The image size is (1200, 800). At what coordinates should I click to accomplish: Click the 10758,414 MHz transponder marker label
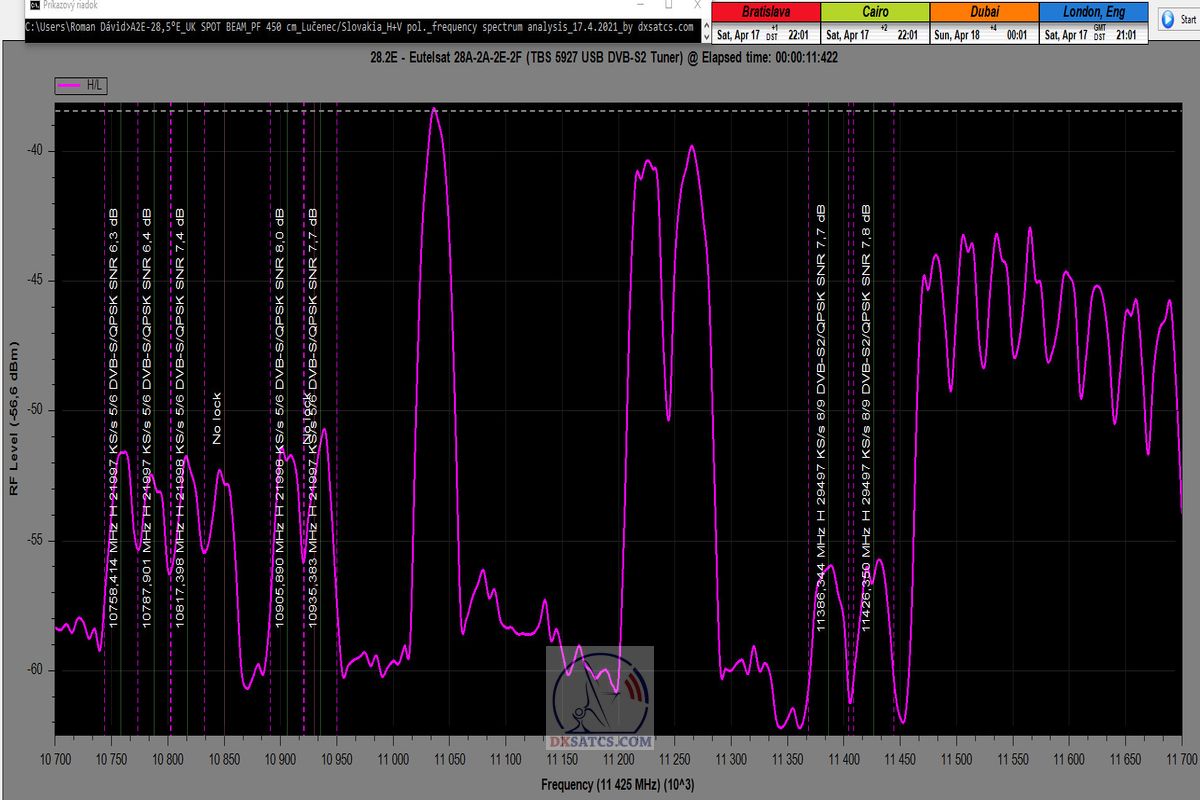click(114, 418)
